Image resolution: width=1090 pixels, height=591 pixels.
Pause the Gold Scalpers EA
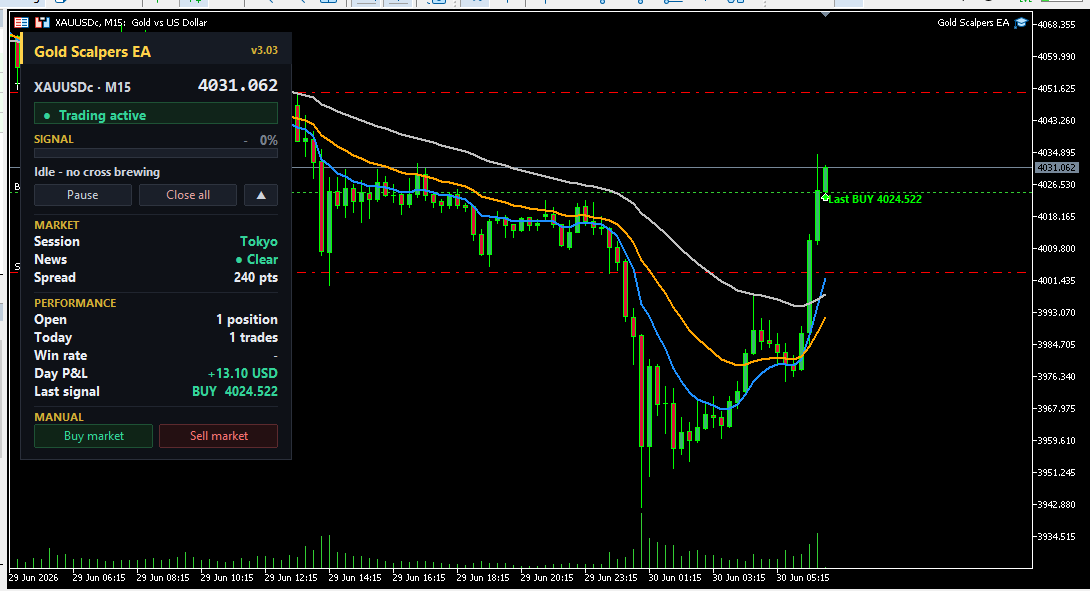pyautogui.click(x=83, y=195)
